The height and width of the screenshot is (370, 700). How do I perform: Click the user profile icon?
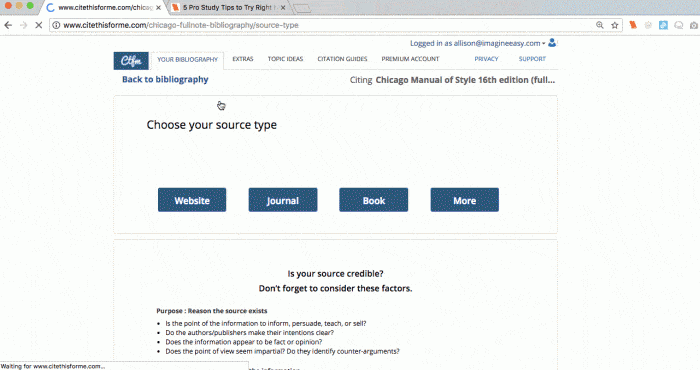[552, 43]
